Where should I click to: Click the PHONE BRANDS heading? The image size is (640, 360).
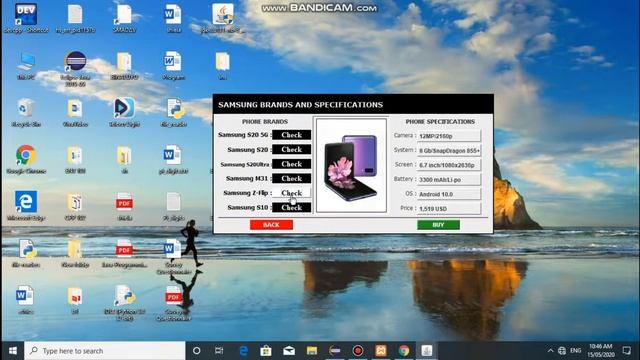click(x=265, y=122)
